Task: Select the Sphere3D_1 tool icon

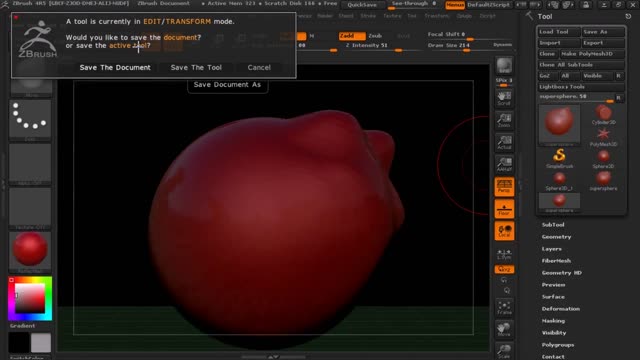Action: (x=559, y=180)
